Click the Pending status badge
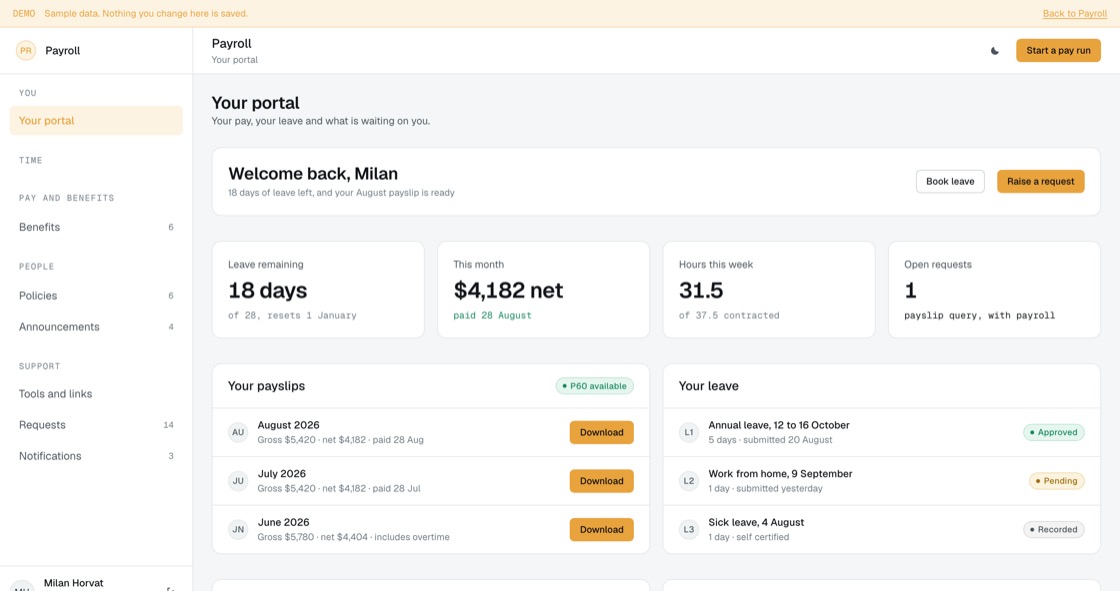Viewport: 1120px width, 591px height. point(1056,481)
